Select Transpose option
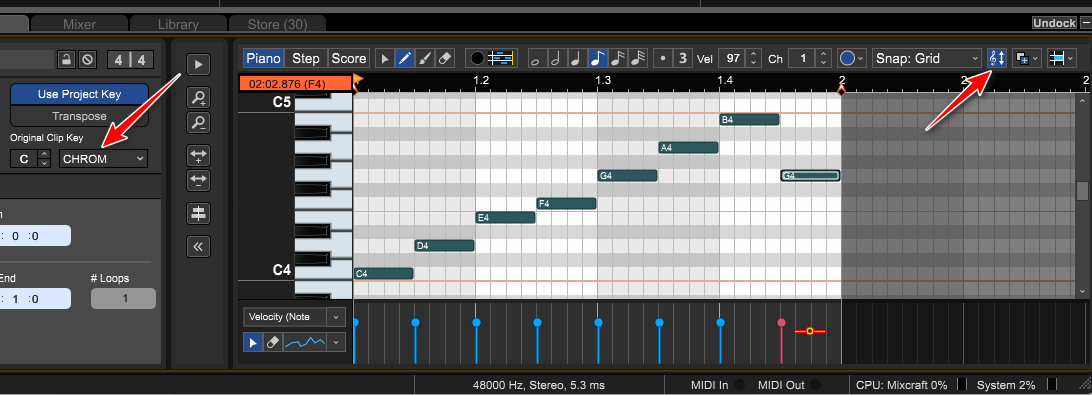The height and width of the screenshot is (395, 1092). point(79,116)
